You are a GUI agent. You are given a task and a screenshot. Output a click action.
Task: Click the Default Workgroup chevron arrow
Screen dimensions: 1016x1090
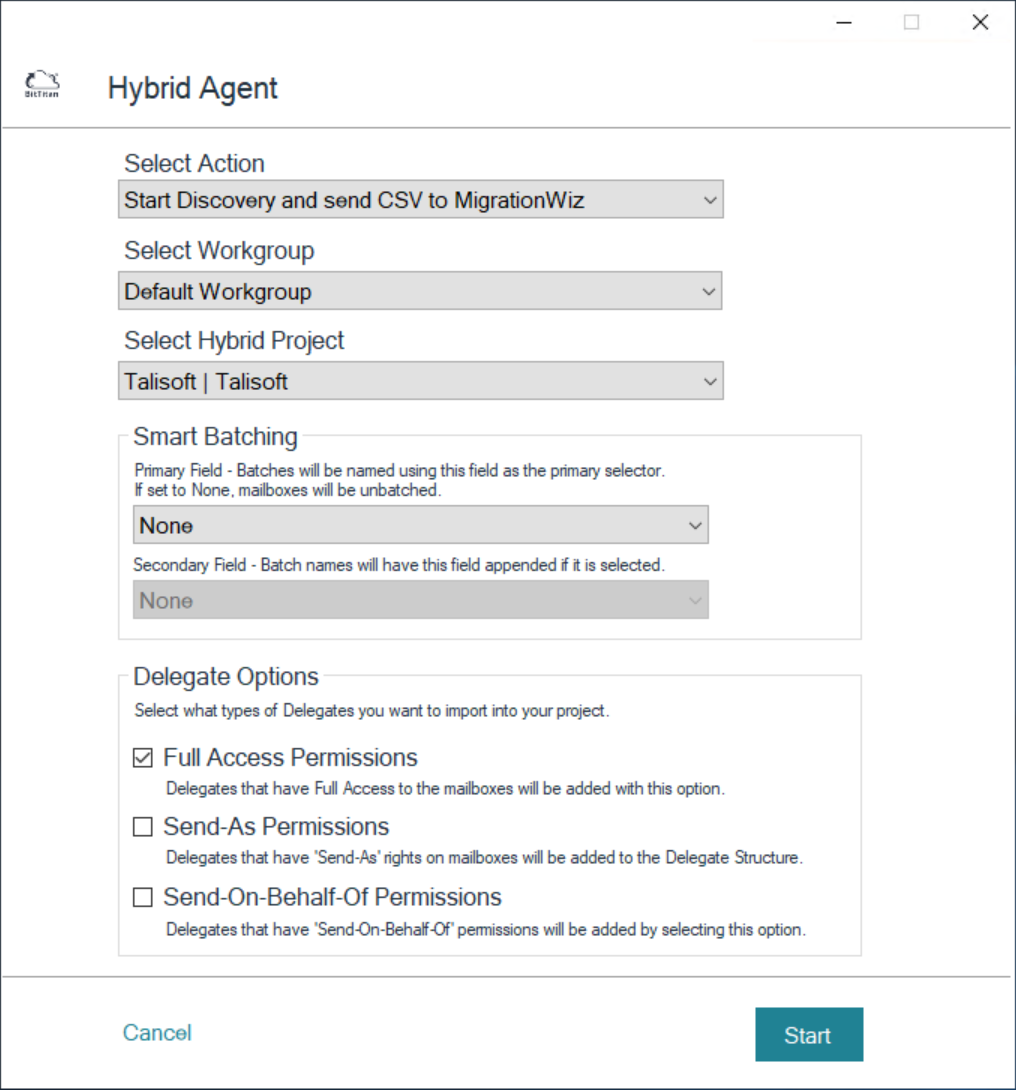click(x=708, y=291)
